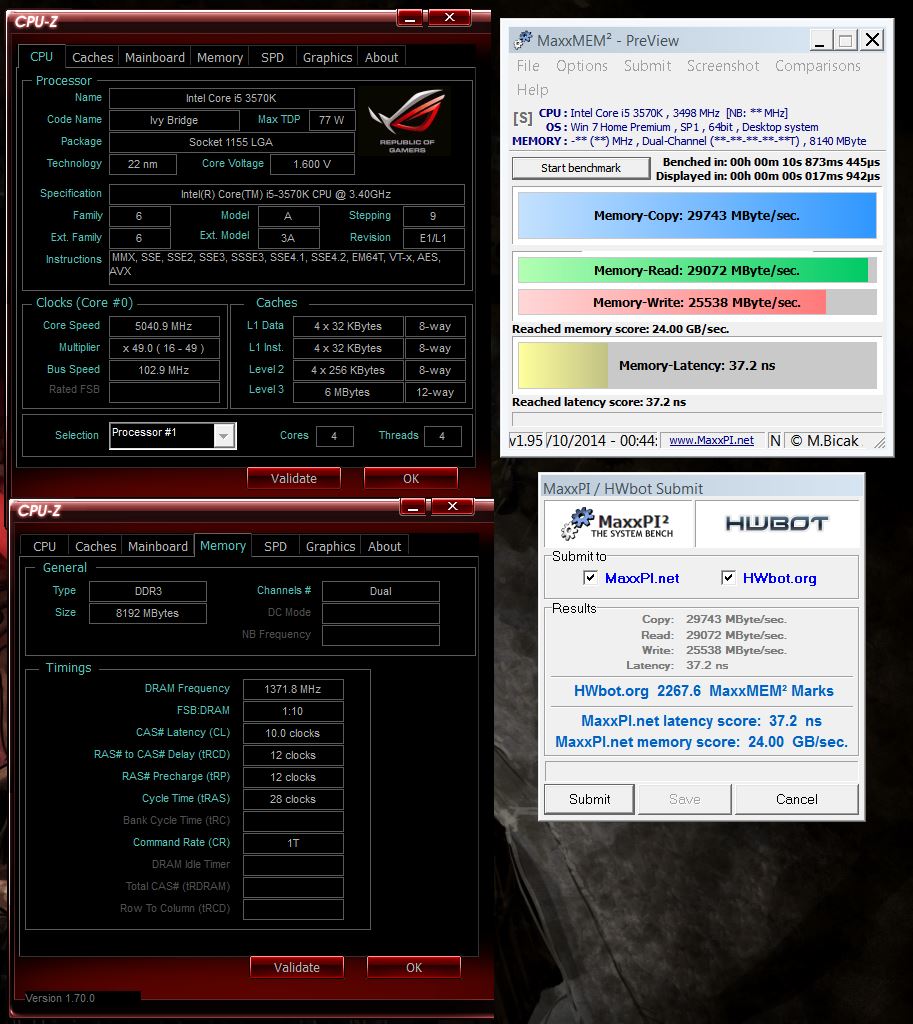Click Submit button in HWbot Submit dialog
Image resolution: width=913 pixels, height=1024 pixels.
589,799
